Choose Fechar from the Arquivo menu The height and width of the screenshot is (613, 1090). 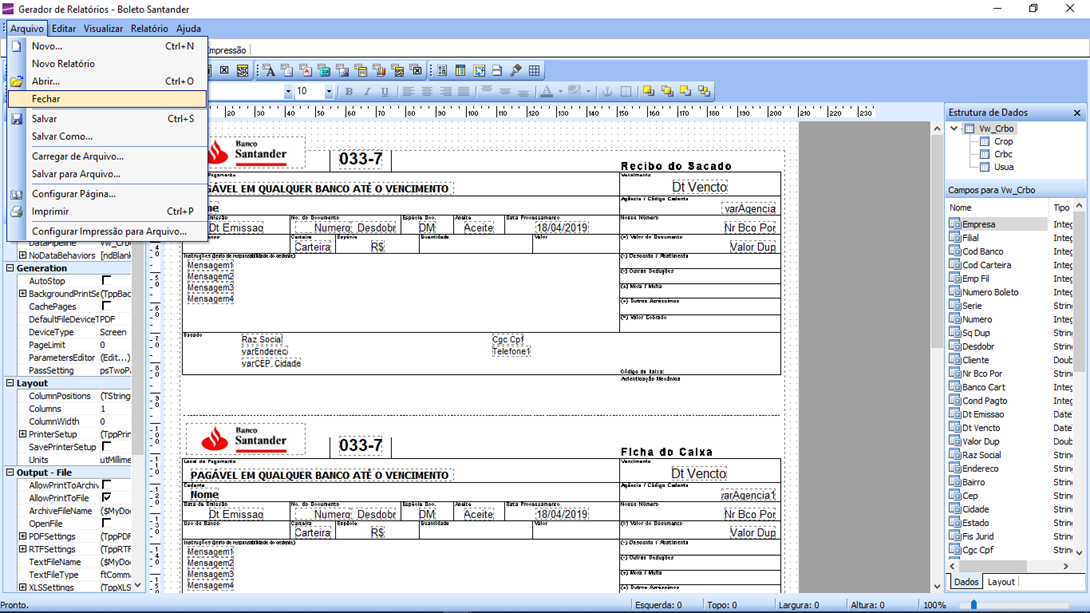tap(46, 99)
